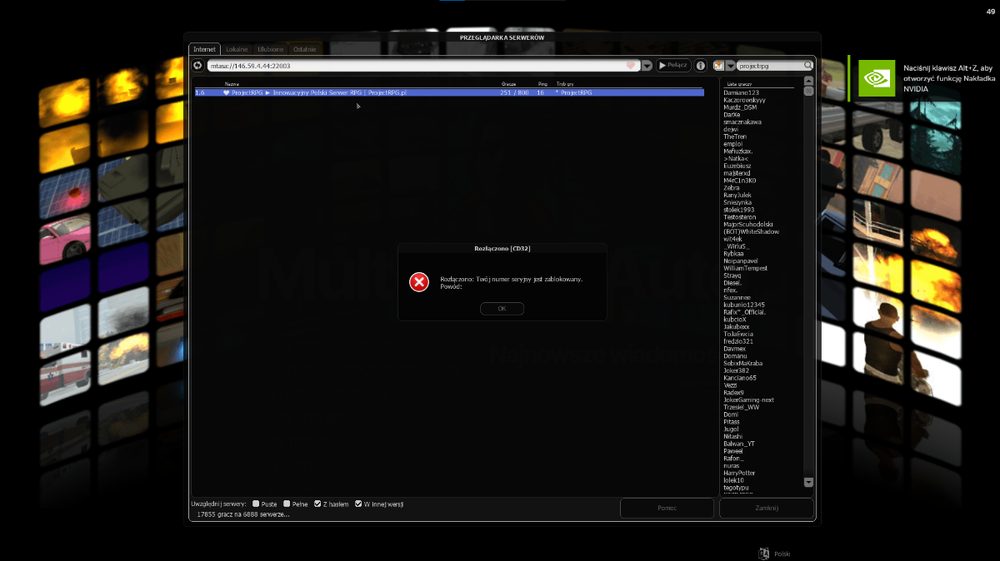Select player HarryPotter in list
This screenshot has width=1000, height=561.
point(739,473)
